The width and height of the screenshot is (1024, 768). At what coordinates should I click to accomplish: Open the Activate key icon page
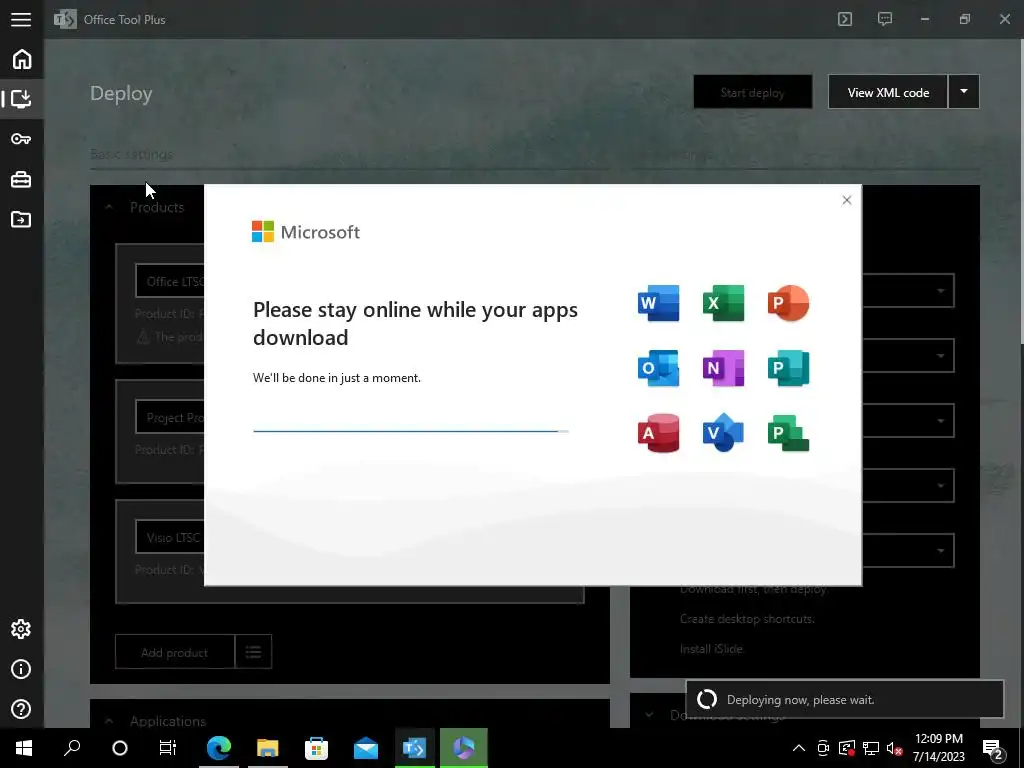tap(22, 139)
